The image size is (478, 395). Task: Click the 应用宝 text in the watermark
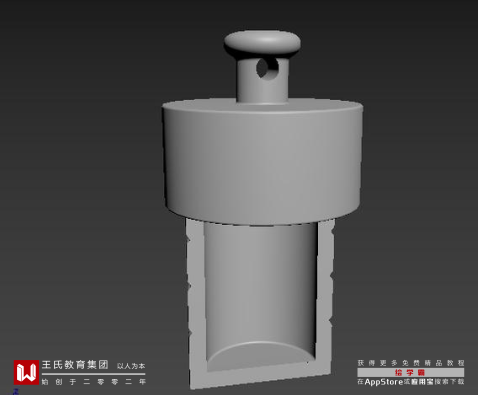tap(422, 382)
